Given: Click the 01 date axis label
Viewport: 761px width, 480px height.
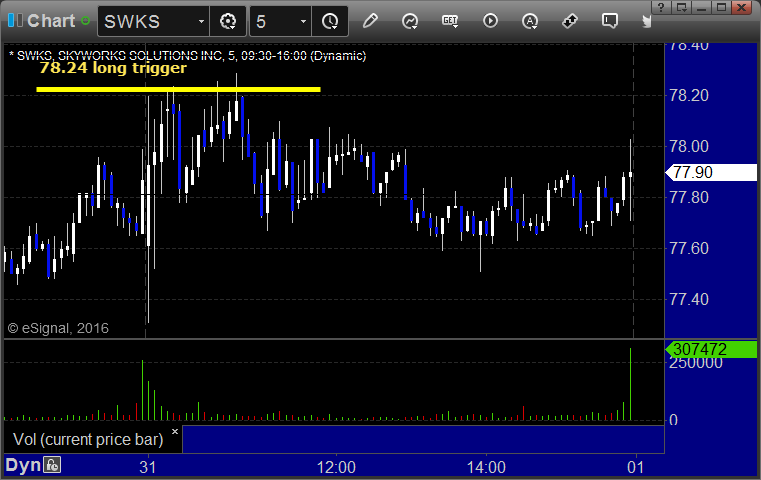Looking at the screenshot, I should [635, 467].
